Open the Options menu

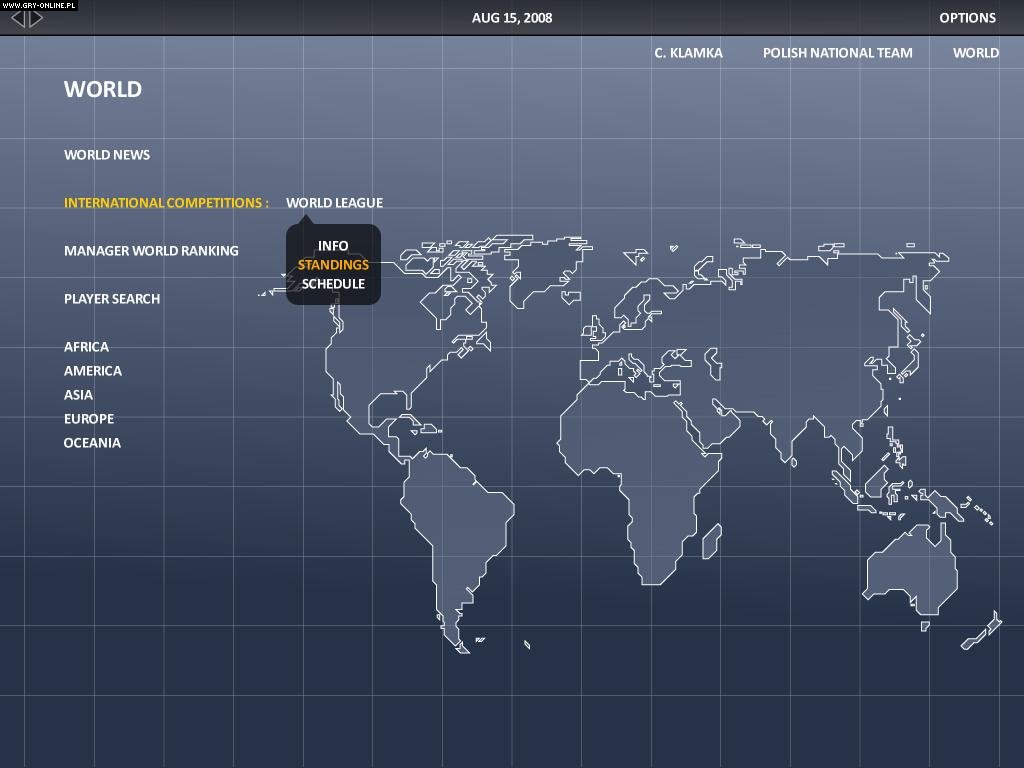(967, 17)
